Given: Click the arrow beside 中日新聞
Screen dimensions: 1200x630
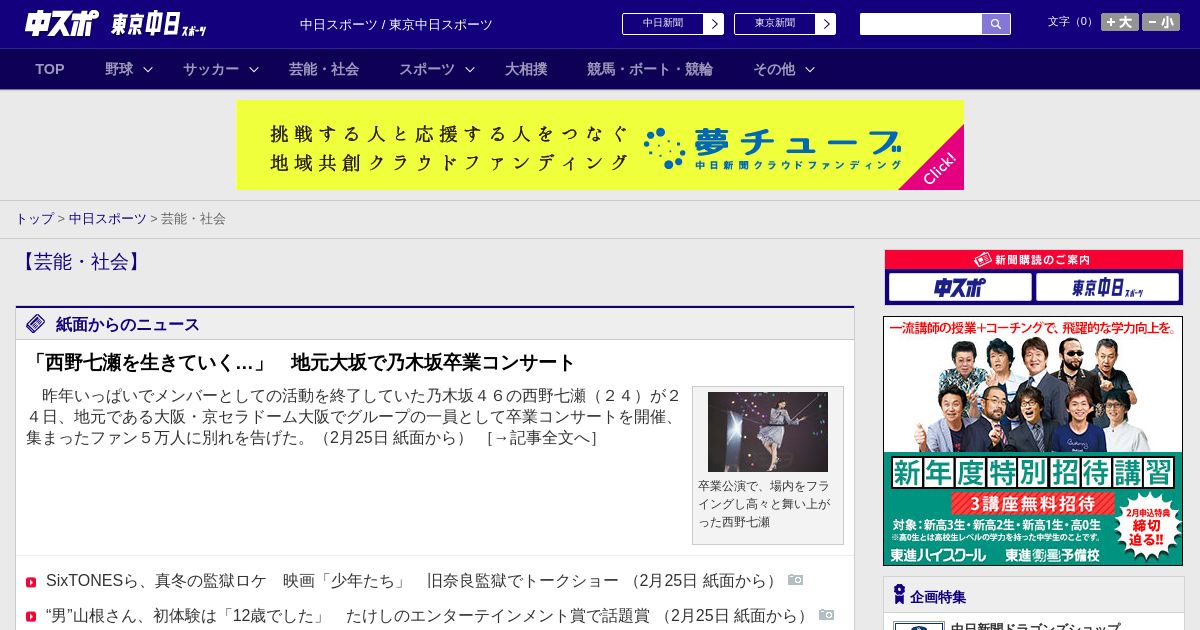Looking at the screenshot, I should [714, 24].
